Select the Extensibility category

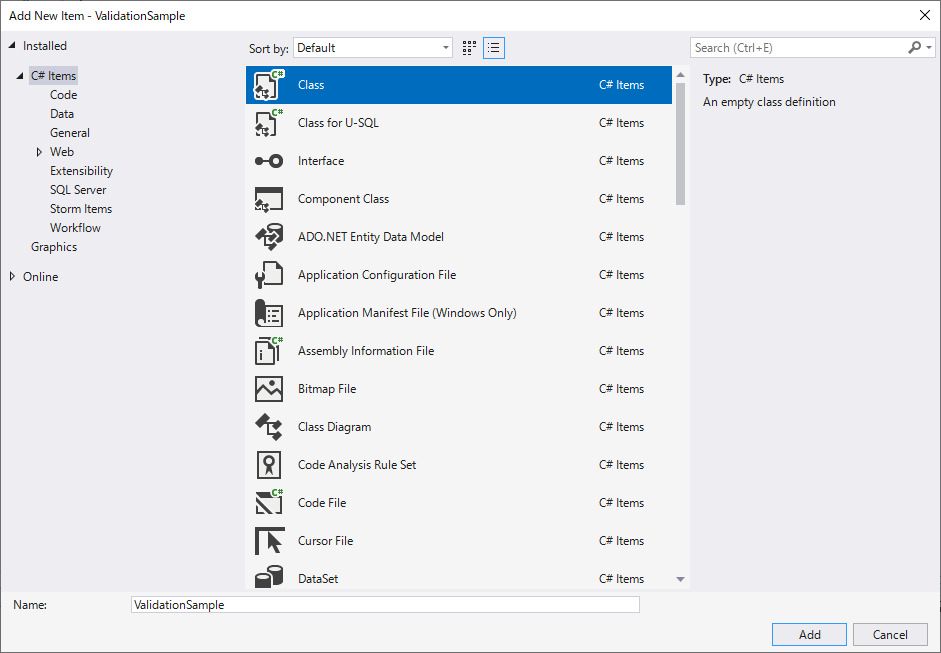tap(81, 171)
